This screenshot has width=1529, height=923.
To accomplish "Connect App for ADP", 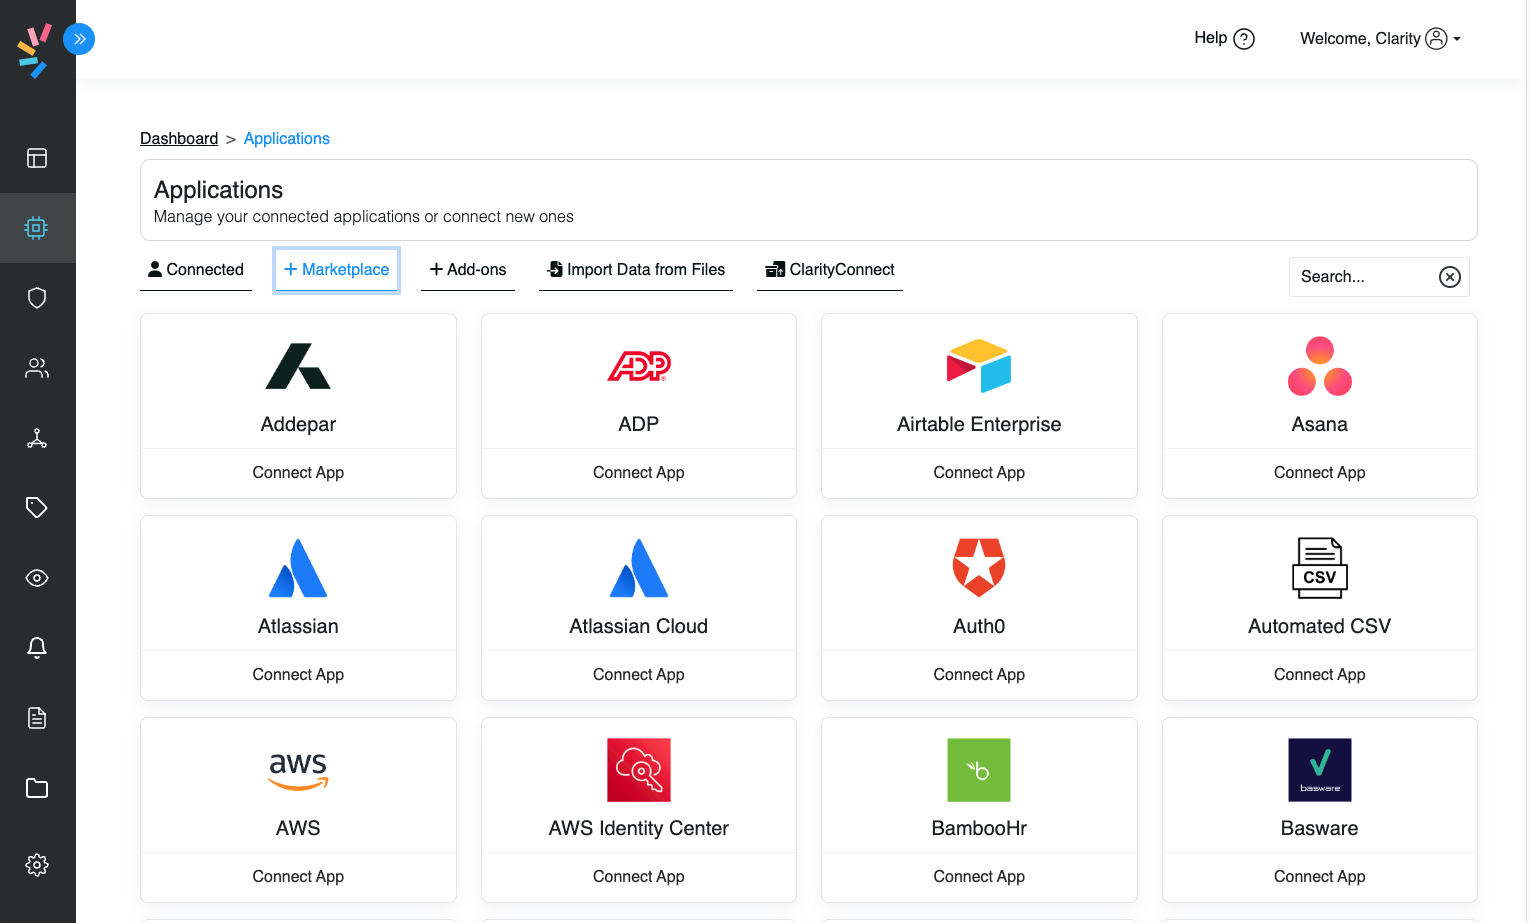I will pyautogui.click(x=639, y=473).
